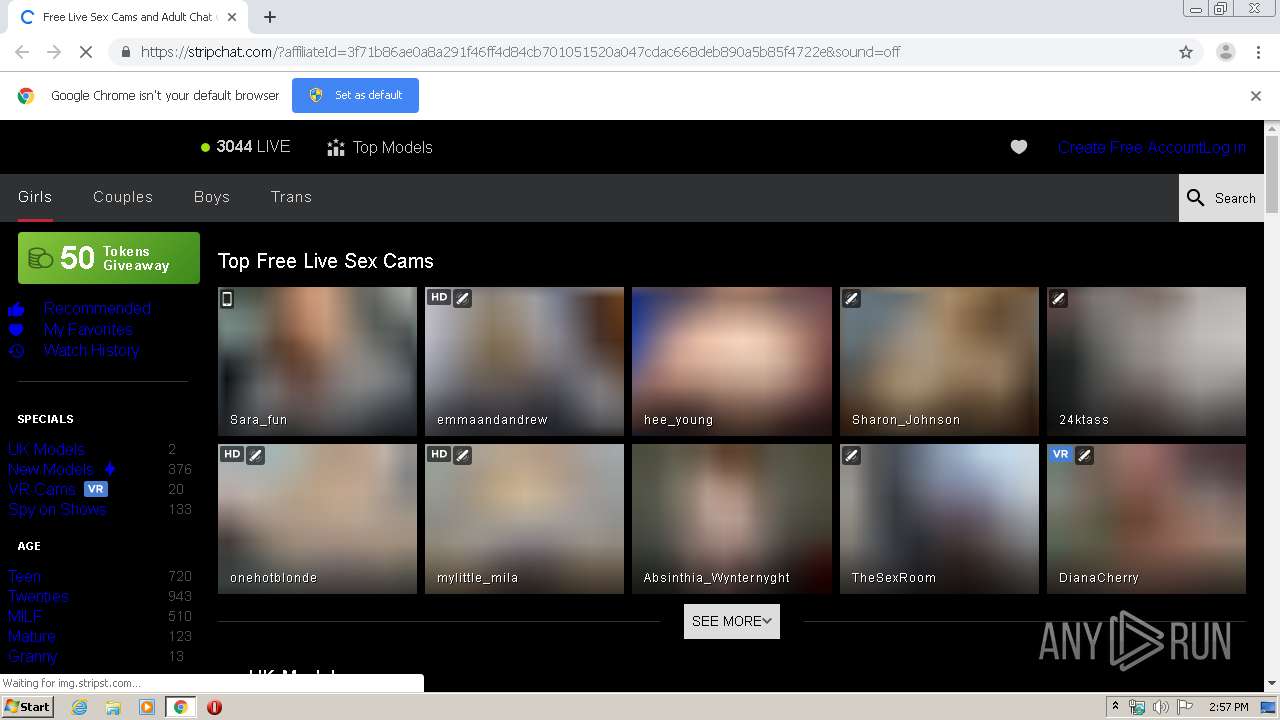Open the TheSexRoom cam thumbnail

[x=939, y=519]
